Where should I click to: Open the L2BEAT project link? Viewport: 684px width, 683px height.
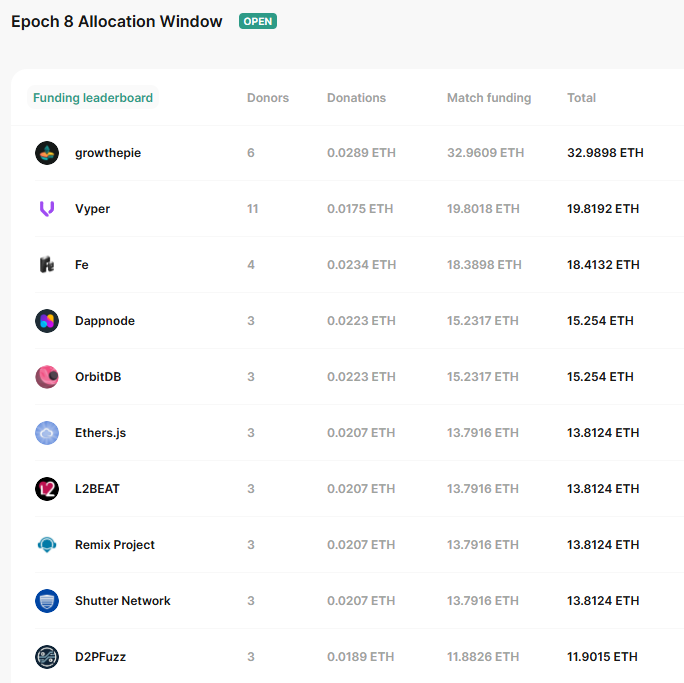97,489
